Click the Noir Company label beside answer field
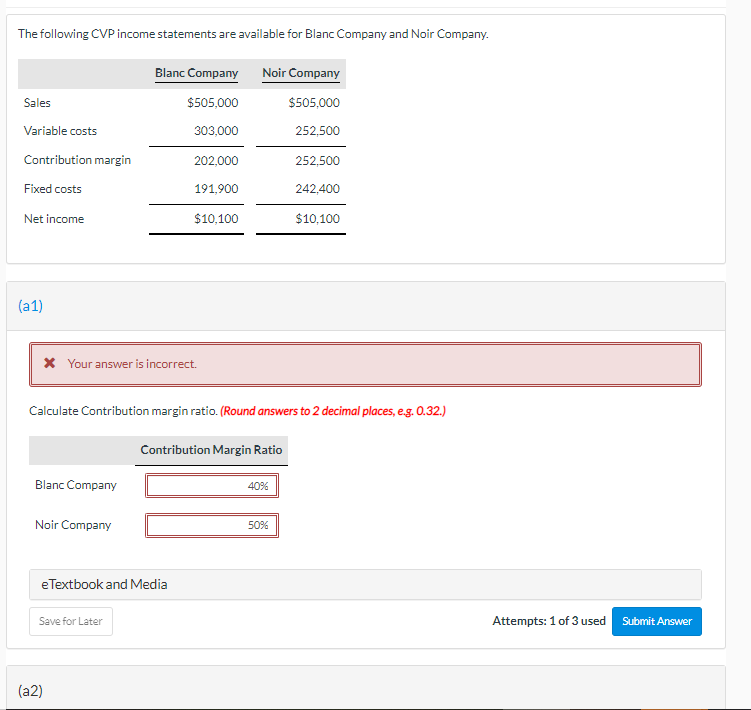Screen dimensions: 751x710 click(73, 525)
